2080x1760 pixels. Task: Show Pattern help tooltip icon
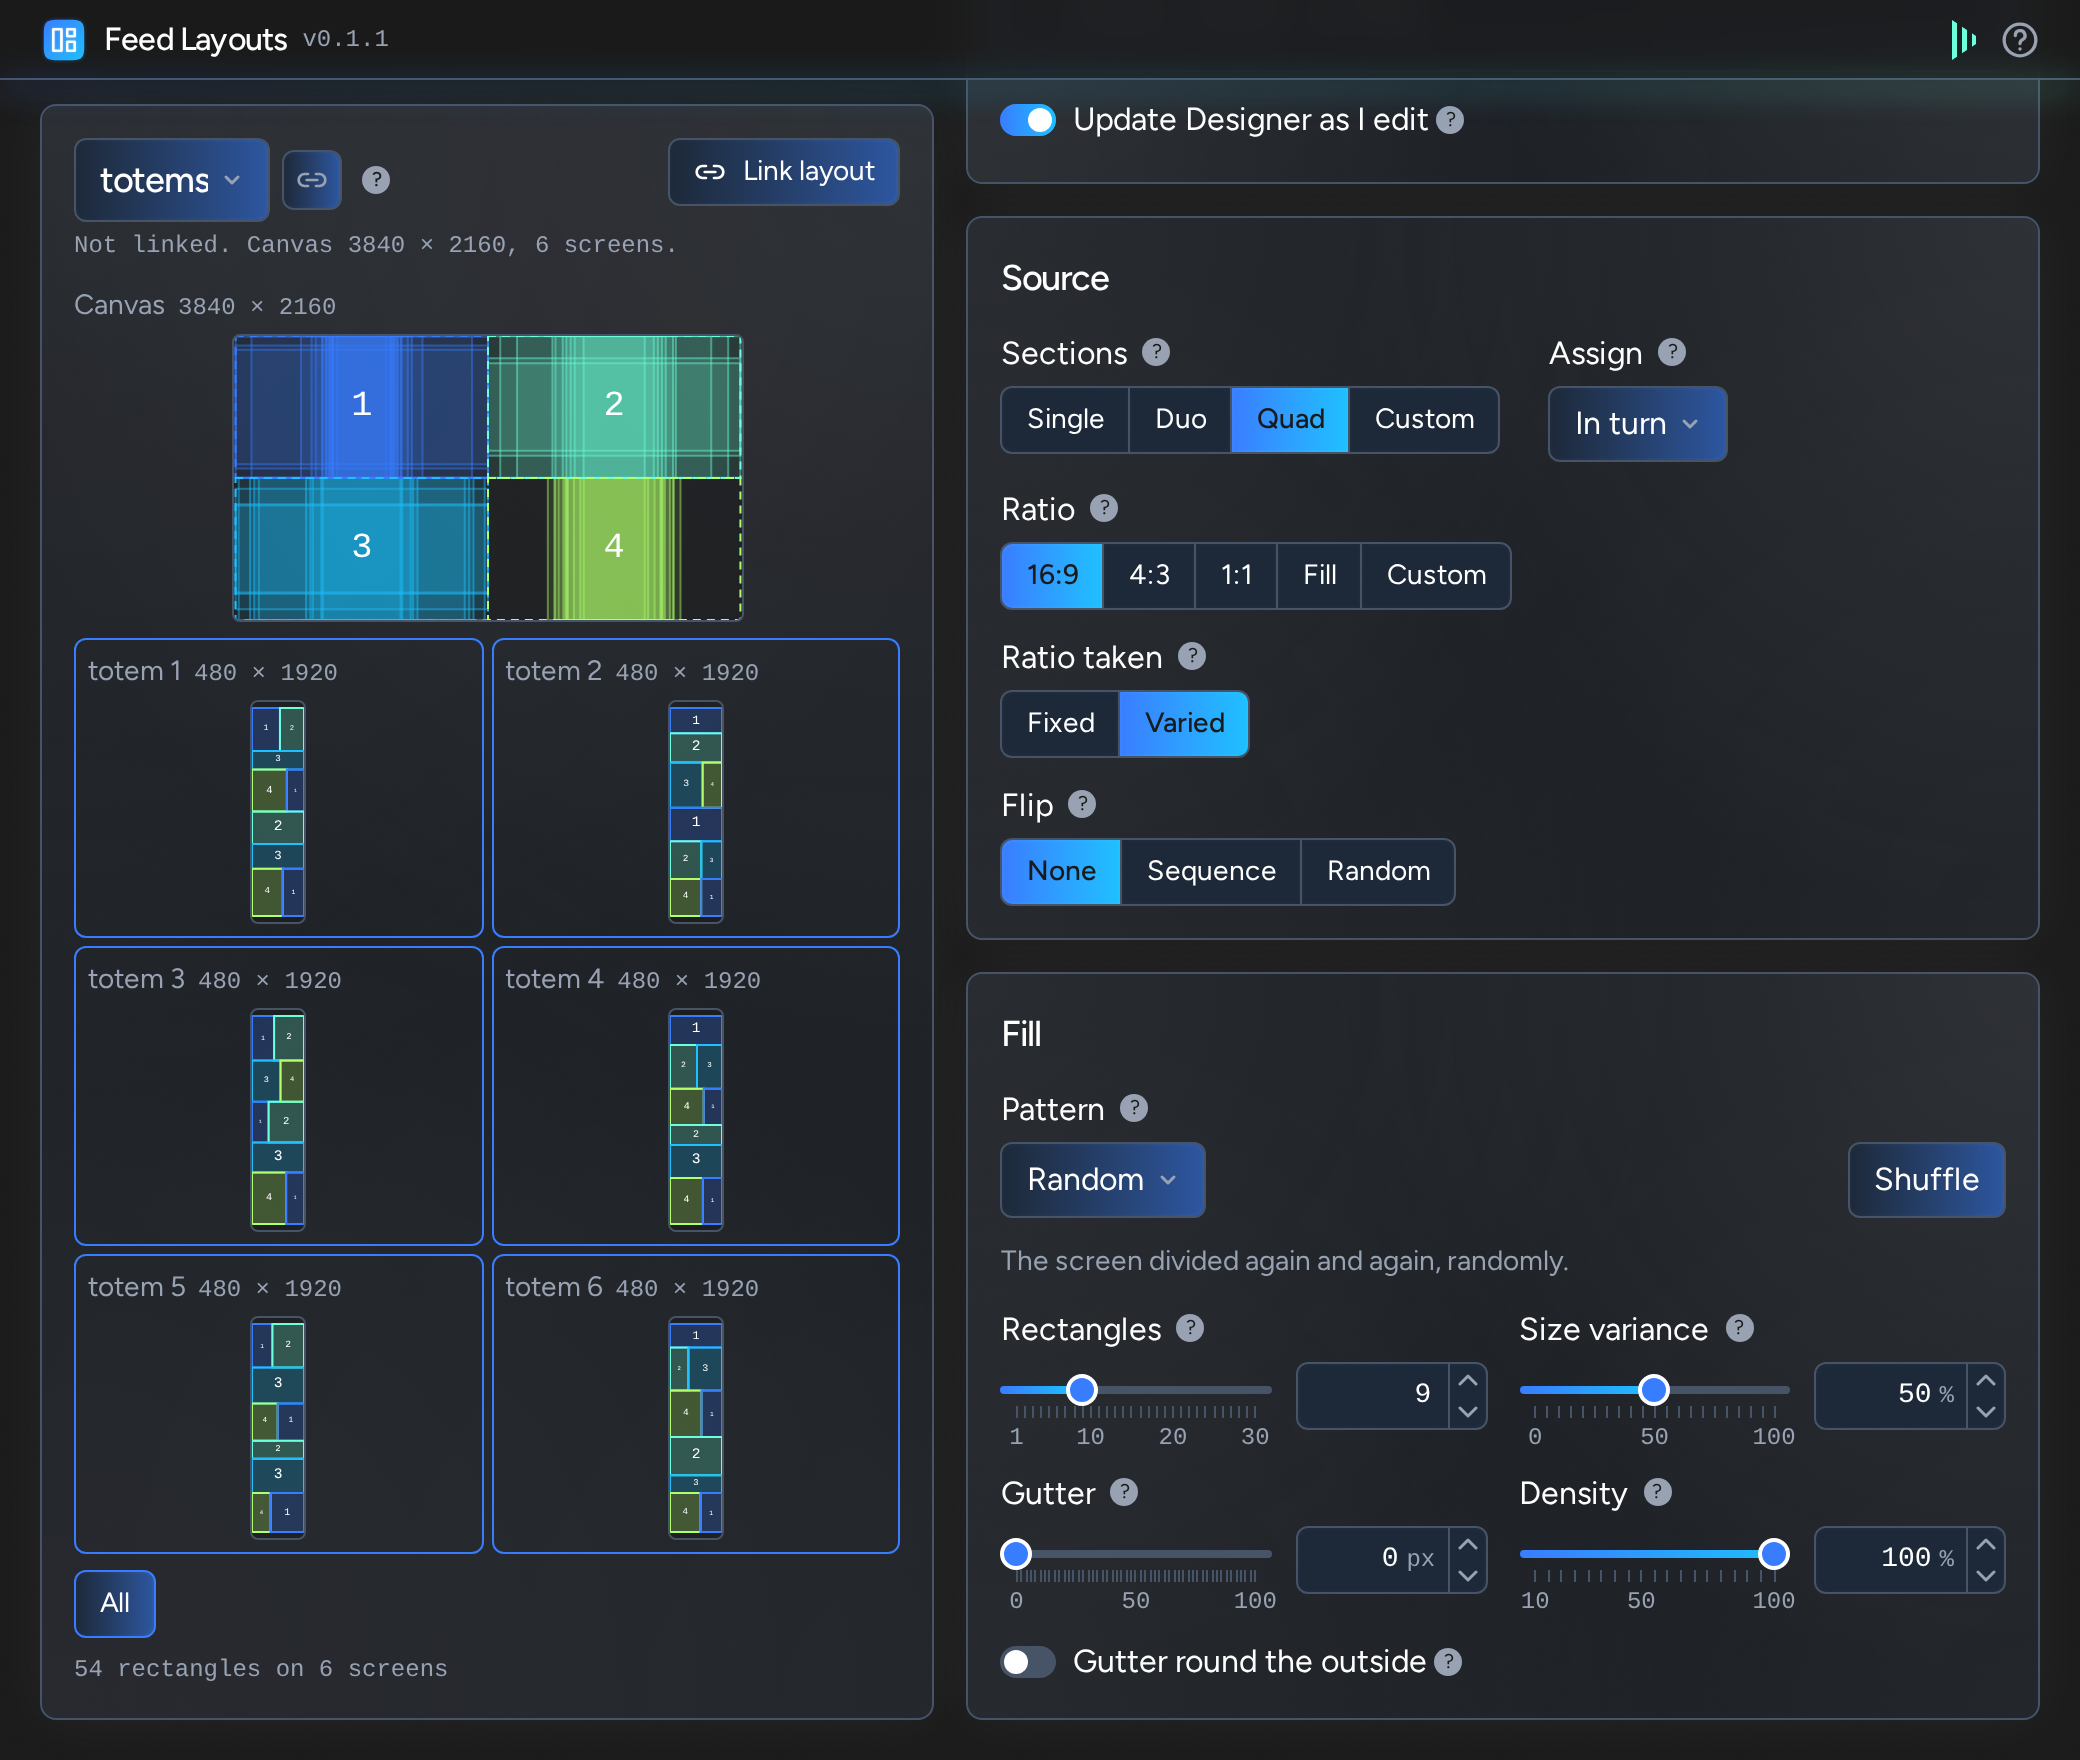pyautogui.click(x=1134, y=1108)
